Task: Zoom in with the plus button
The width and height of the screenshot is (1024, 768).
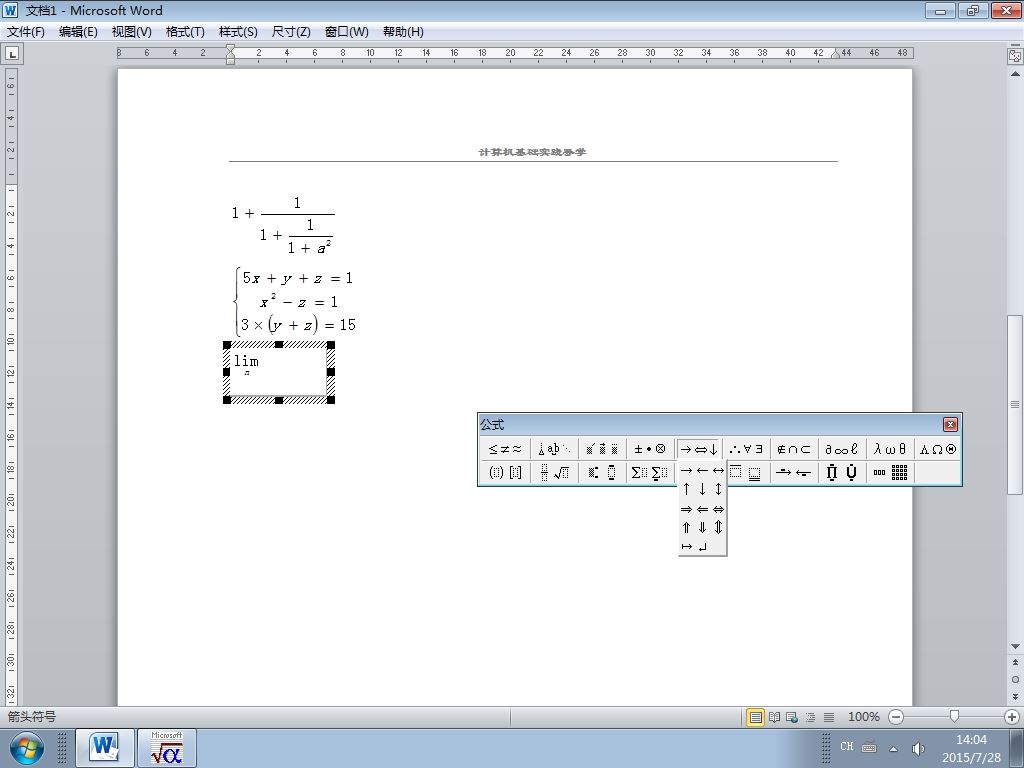Action: pos(1012,717)
